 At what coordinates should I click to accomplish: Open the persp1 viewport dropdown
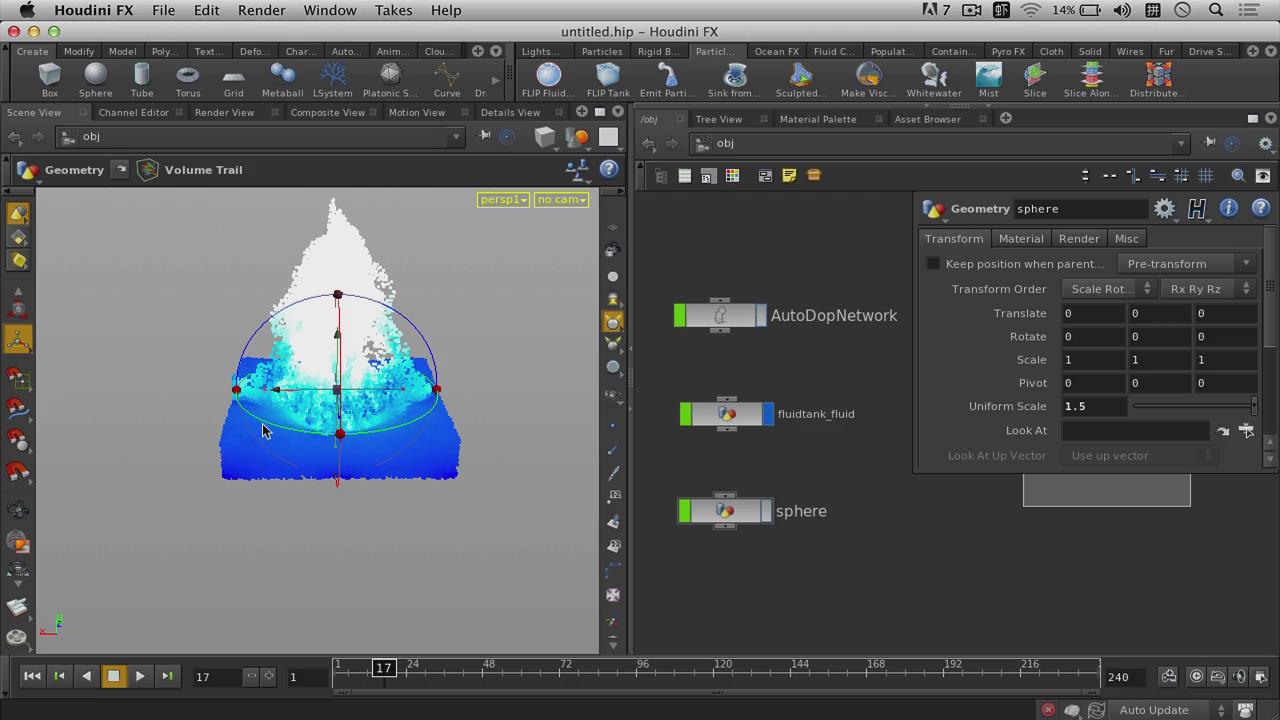pyautogui.click(x=504, y=200)
